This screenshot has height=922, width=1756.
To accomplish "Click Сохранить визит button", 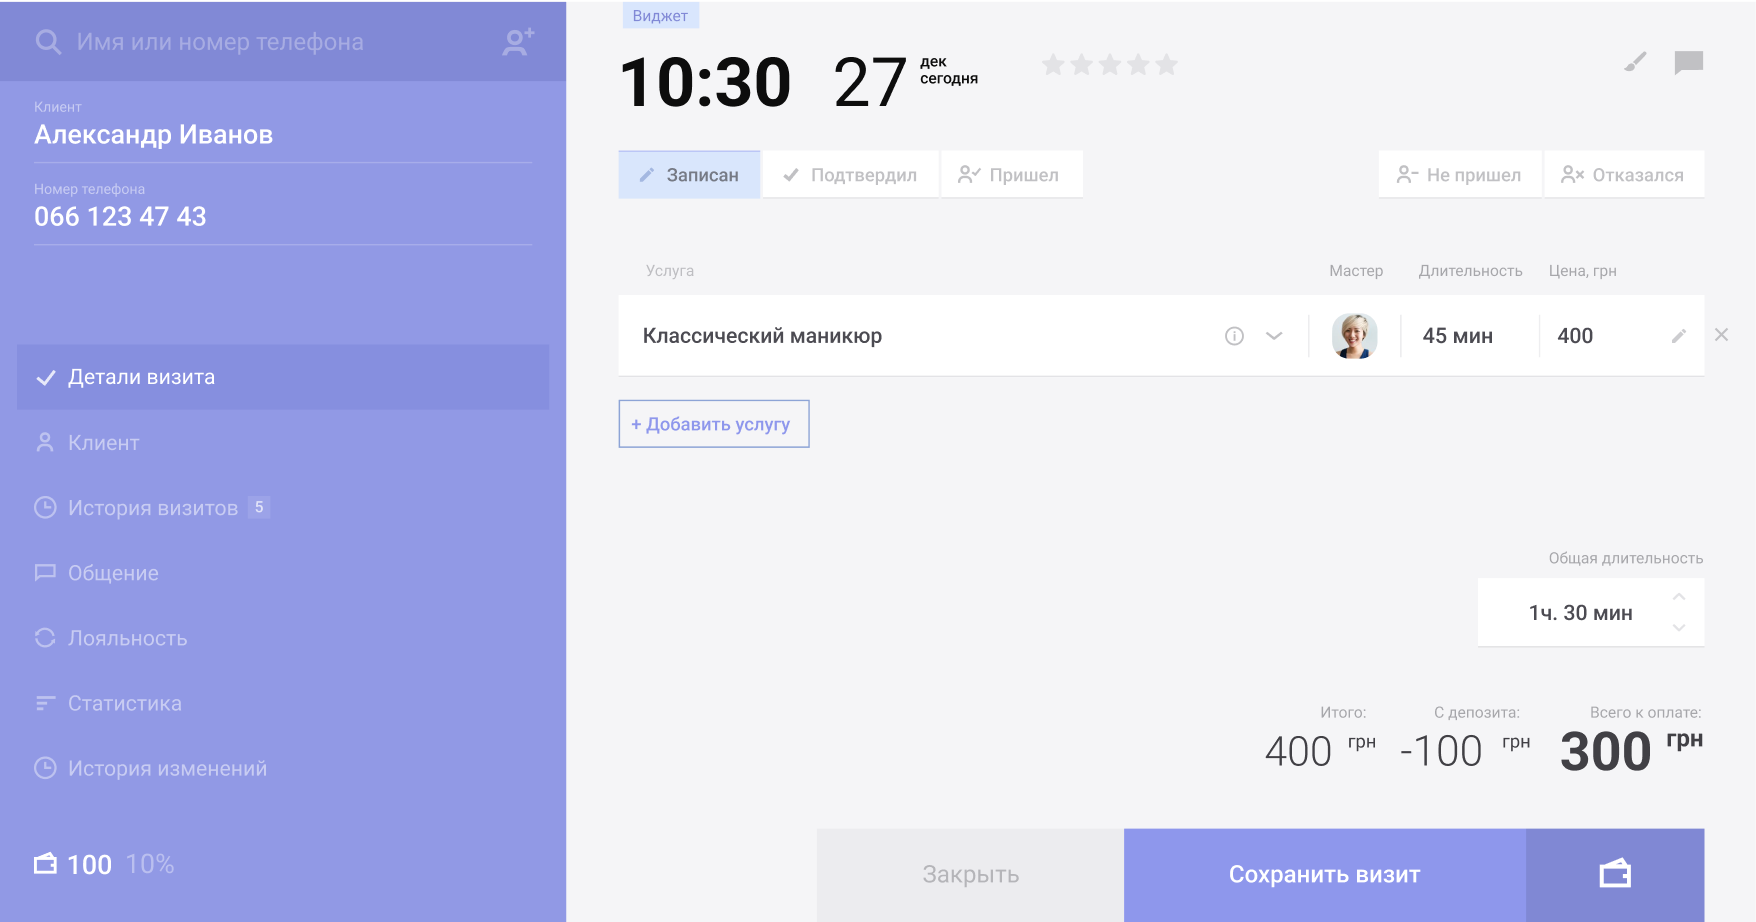I will 1324,874.
